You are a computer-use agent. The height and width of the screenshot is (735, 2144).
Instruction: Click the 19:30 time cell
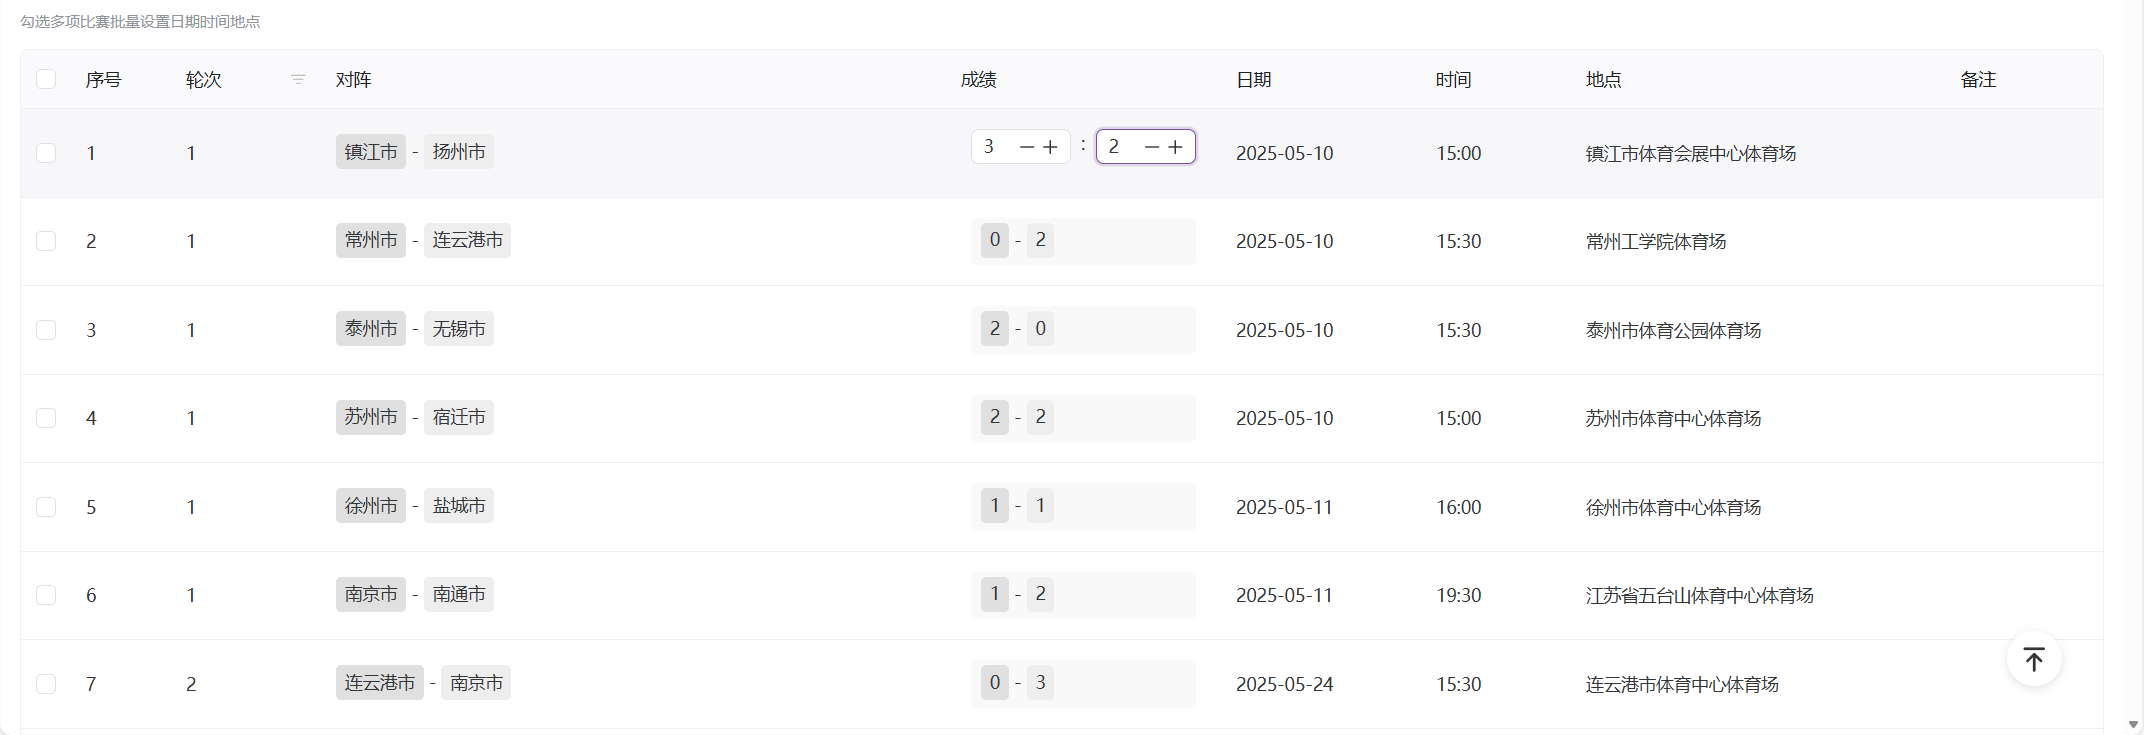(1459, 596)
